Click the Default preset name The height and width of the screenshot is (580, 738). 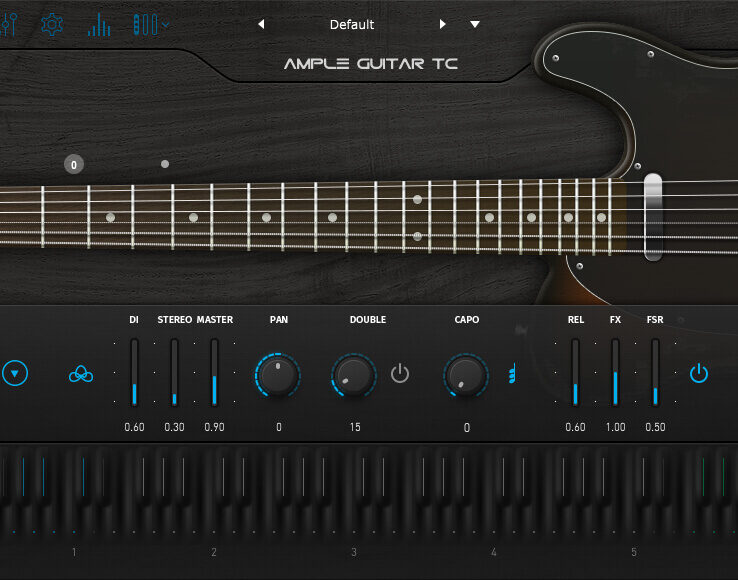(x=352, y=24)
